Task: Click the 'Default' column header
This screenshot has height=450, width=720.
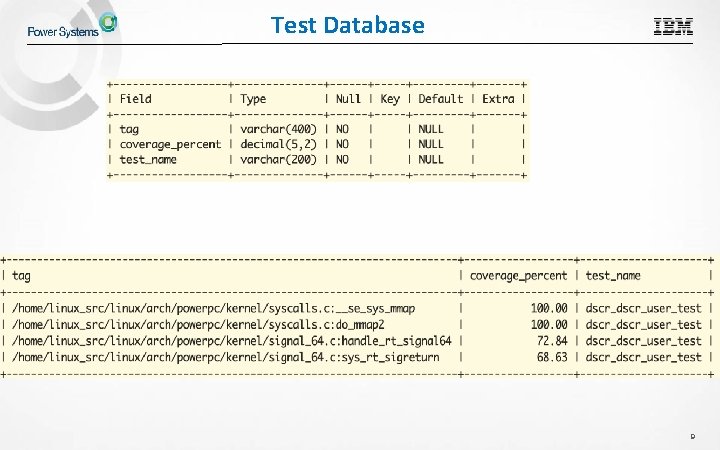Action: click(440, 99)
